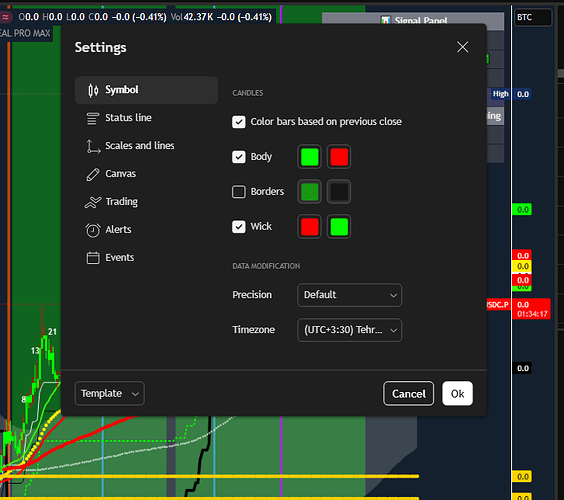Open Body green up-color swatch

coord(309,157)
